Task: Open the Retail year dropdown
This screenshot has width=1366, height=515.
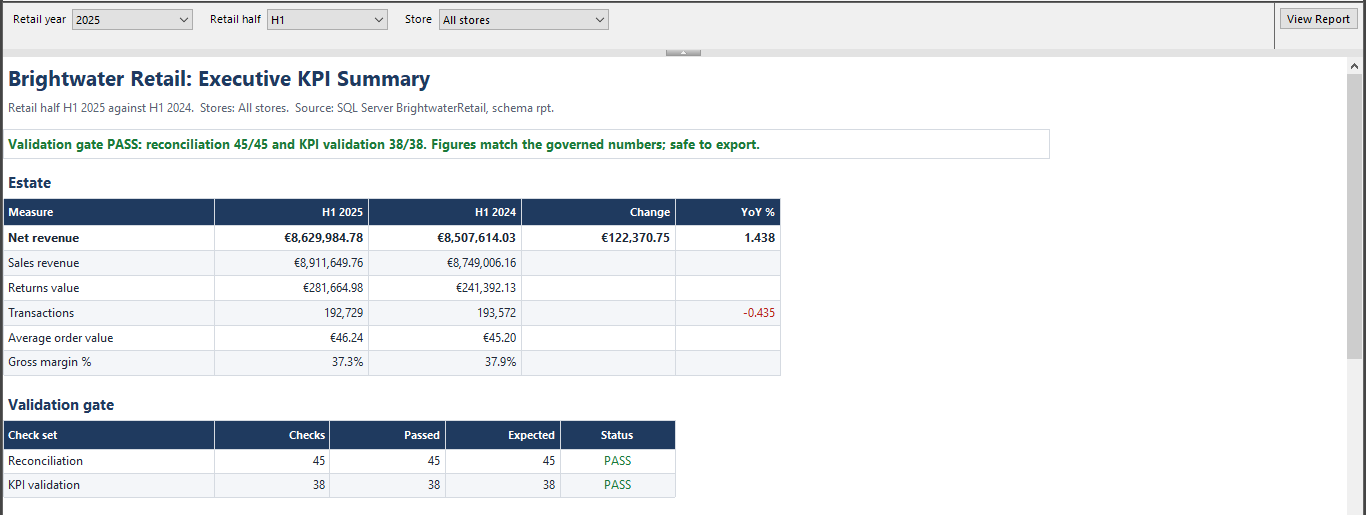Action: click(x=132, y=19)
